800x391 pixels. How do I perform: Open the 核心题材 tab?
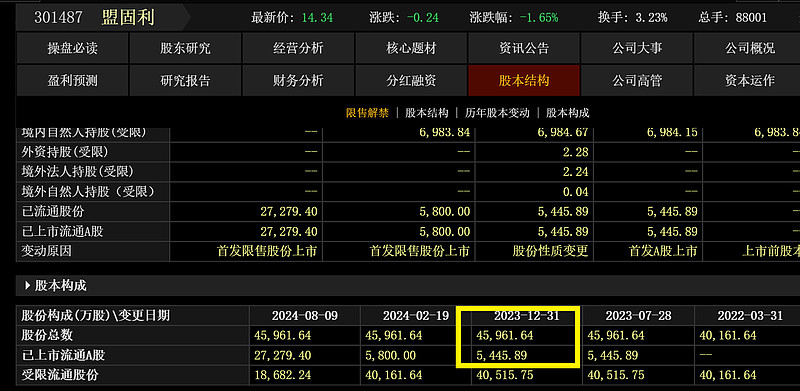click(411, 48)
